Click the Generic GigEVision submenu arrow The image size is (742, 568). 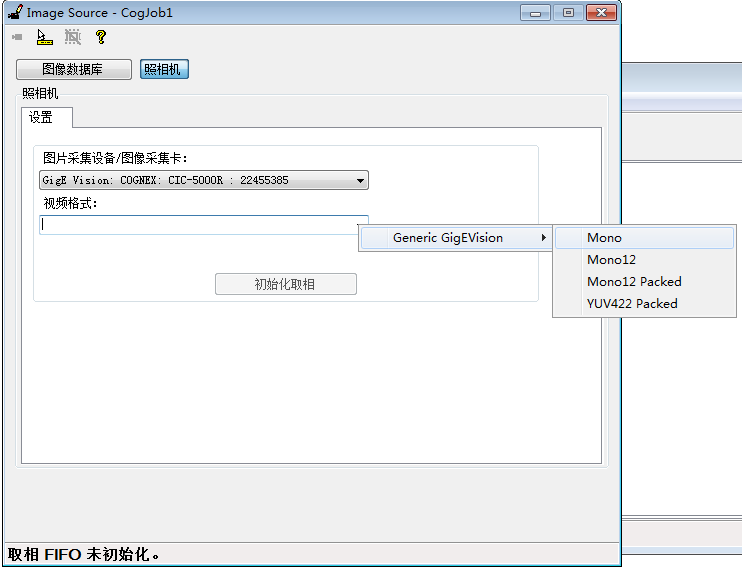pyautogui.click(x=544, y=238)
